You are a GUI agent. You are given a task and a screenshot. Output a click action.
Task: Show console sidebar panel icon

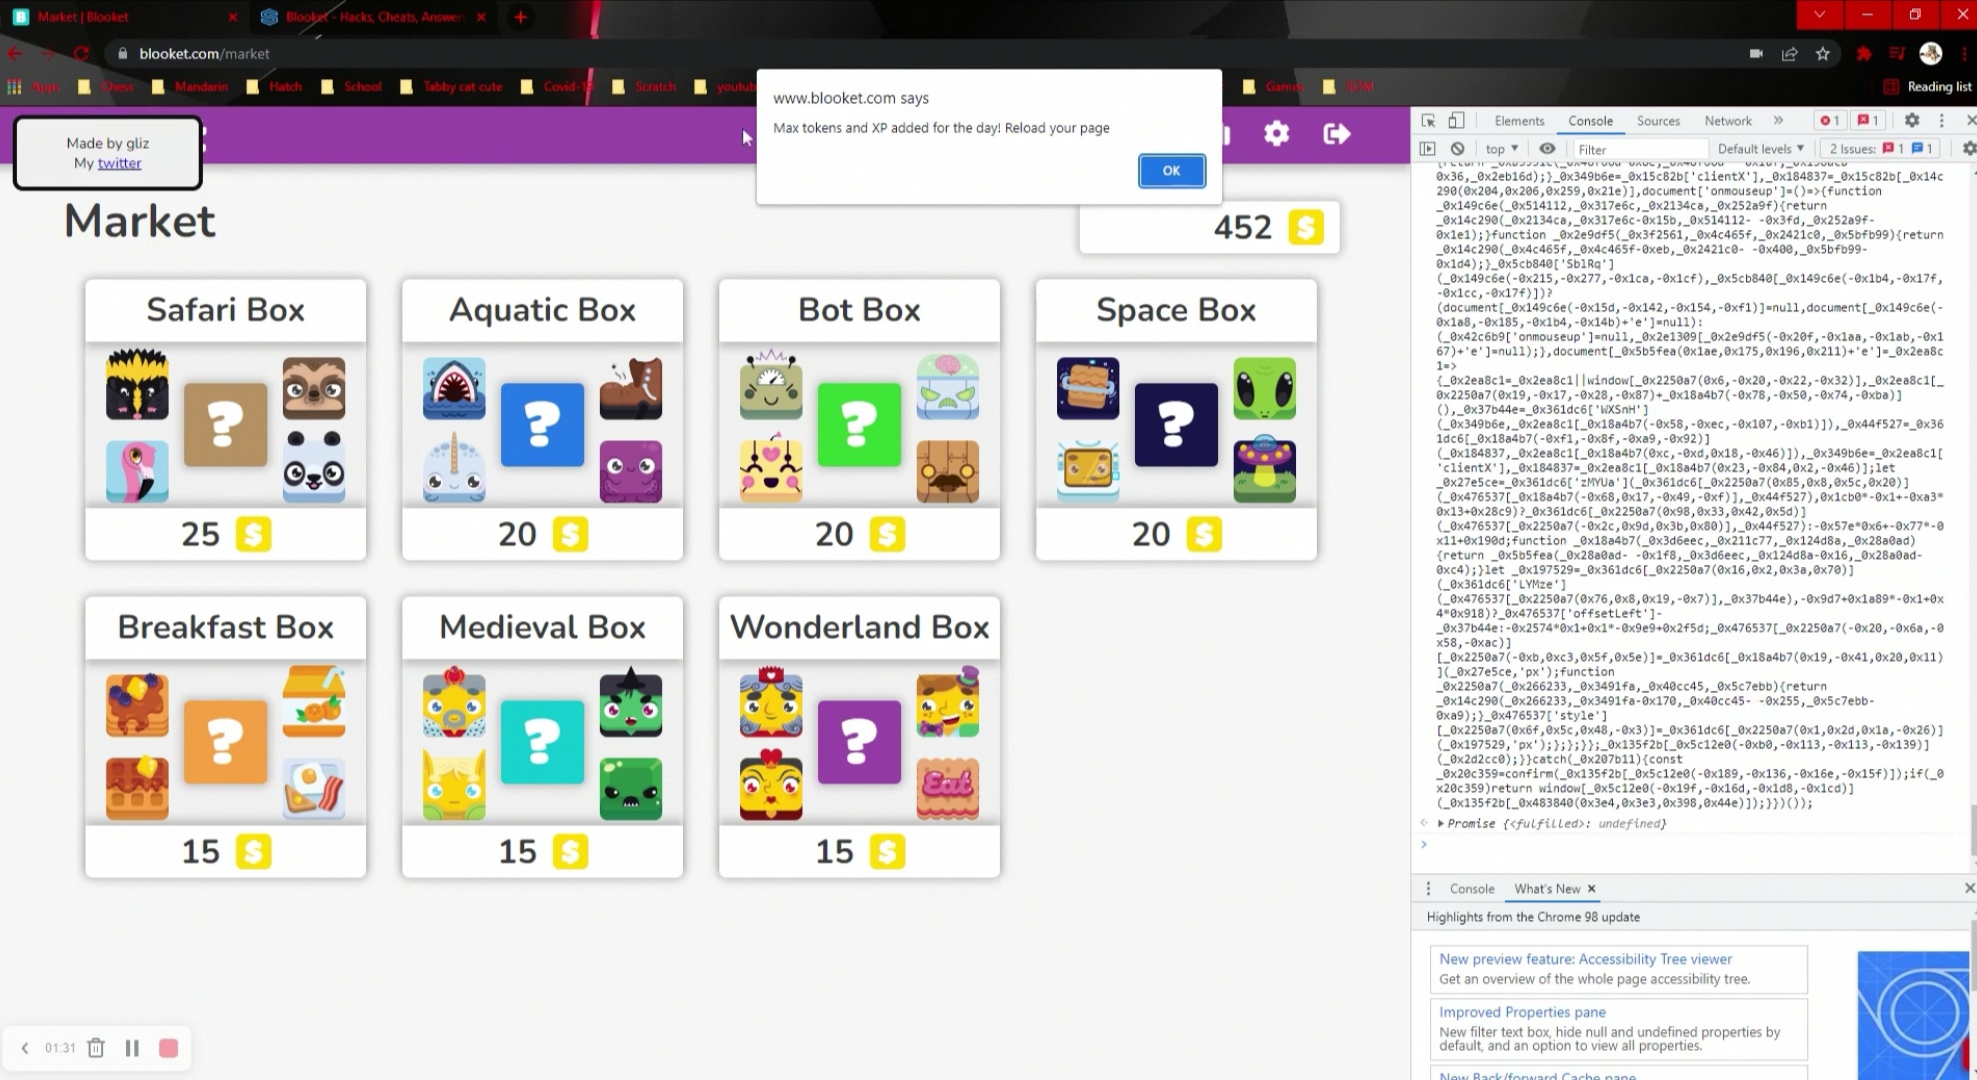coord(1427,148)
